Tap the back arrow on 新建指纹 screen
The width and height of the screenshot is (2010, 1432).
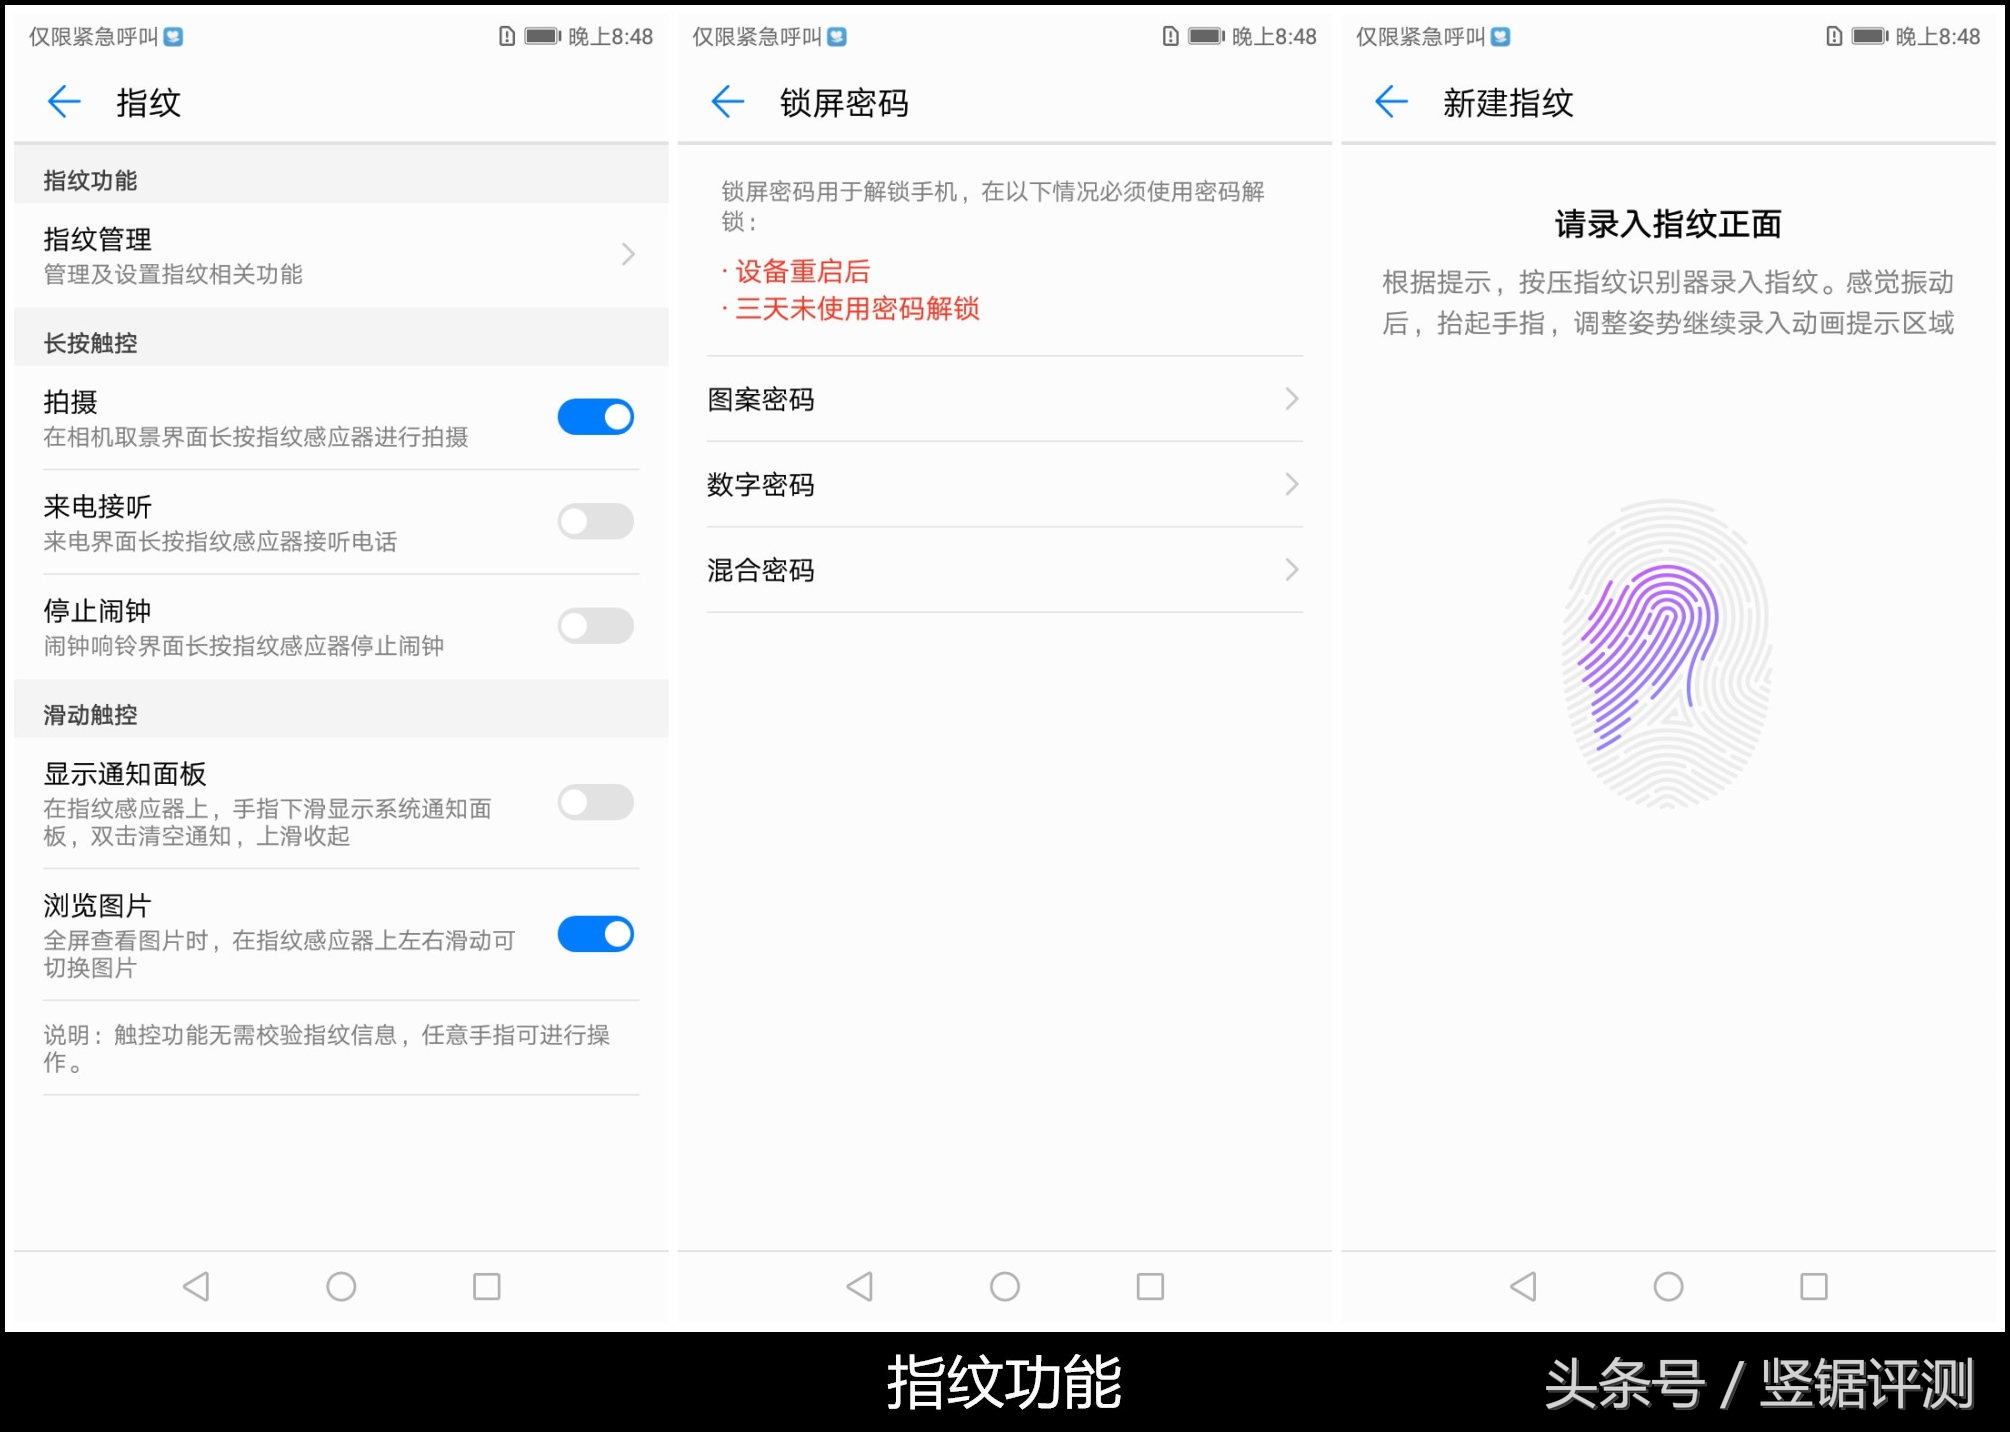(x=1390, y=102)
